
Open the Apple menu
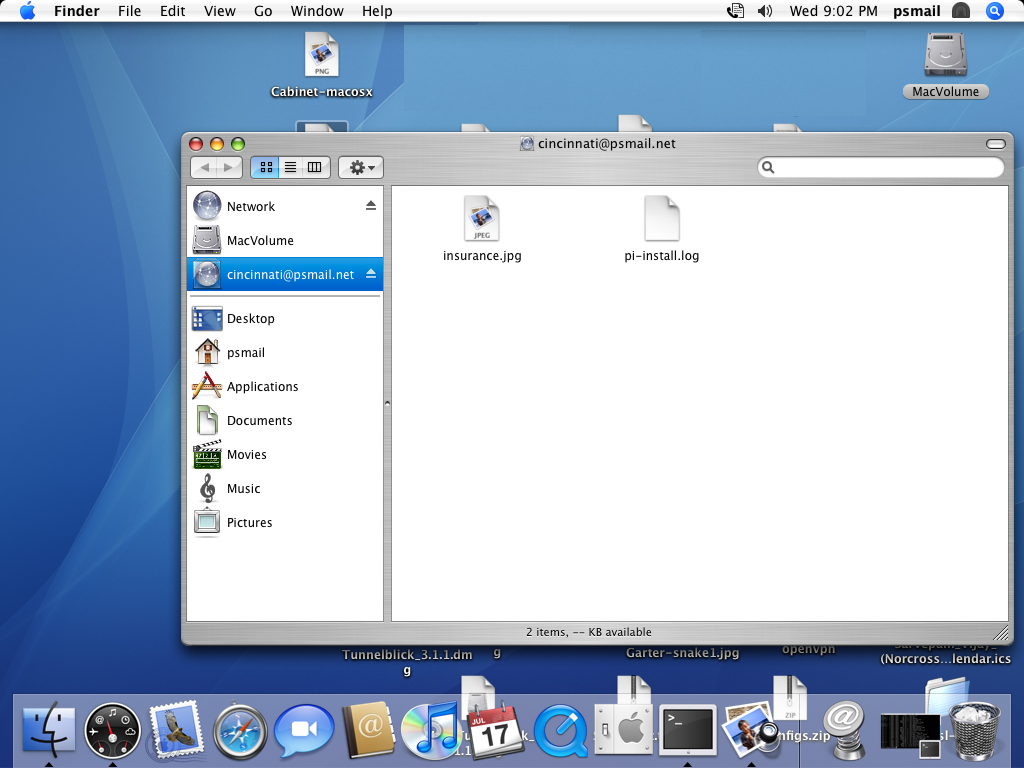click(x=27, y=11)
